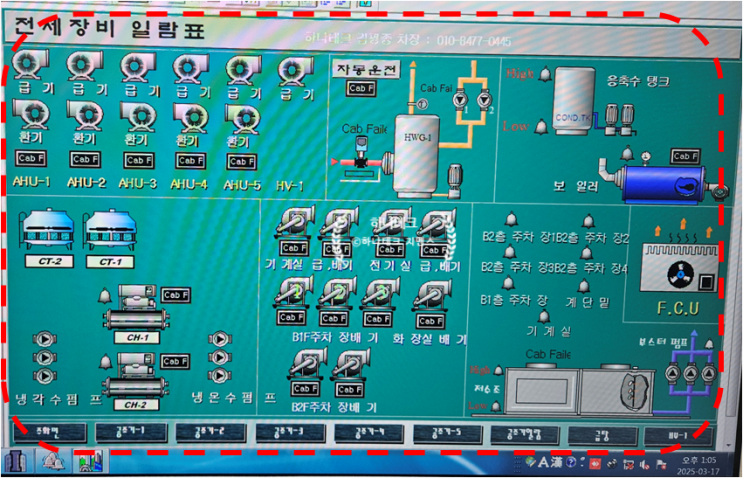Viewport: 743px width, 478px height.
Task: Open the alarm bells icon on the taskbar
Action: click(53, 461)
